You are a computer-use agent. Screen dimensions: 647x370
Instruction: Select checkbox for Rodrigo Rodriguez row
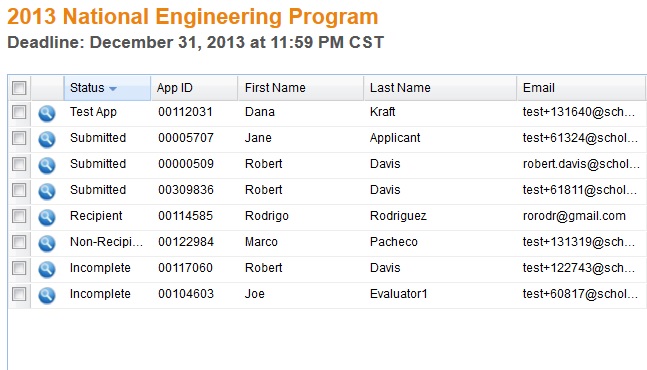tap(19, 216)
